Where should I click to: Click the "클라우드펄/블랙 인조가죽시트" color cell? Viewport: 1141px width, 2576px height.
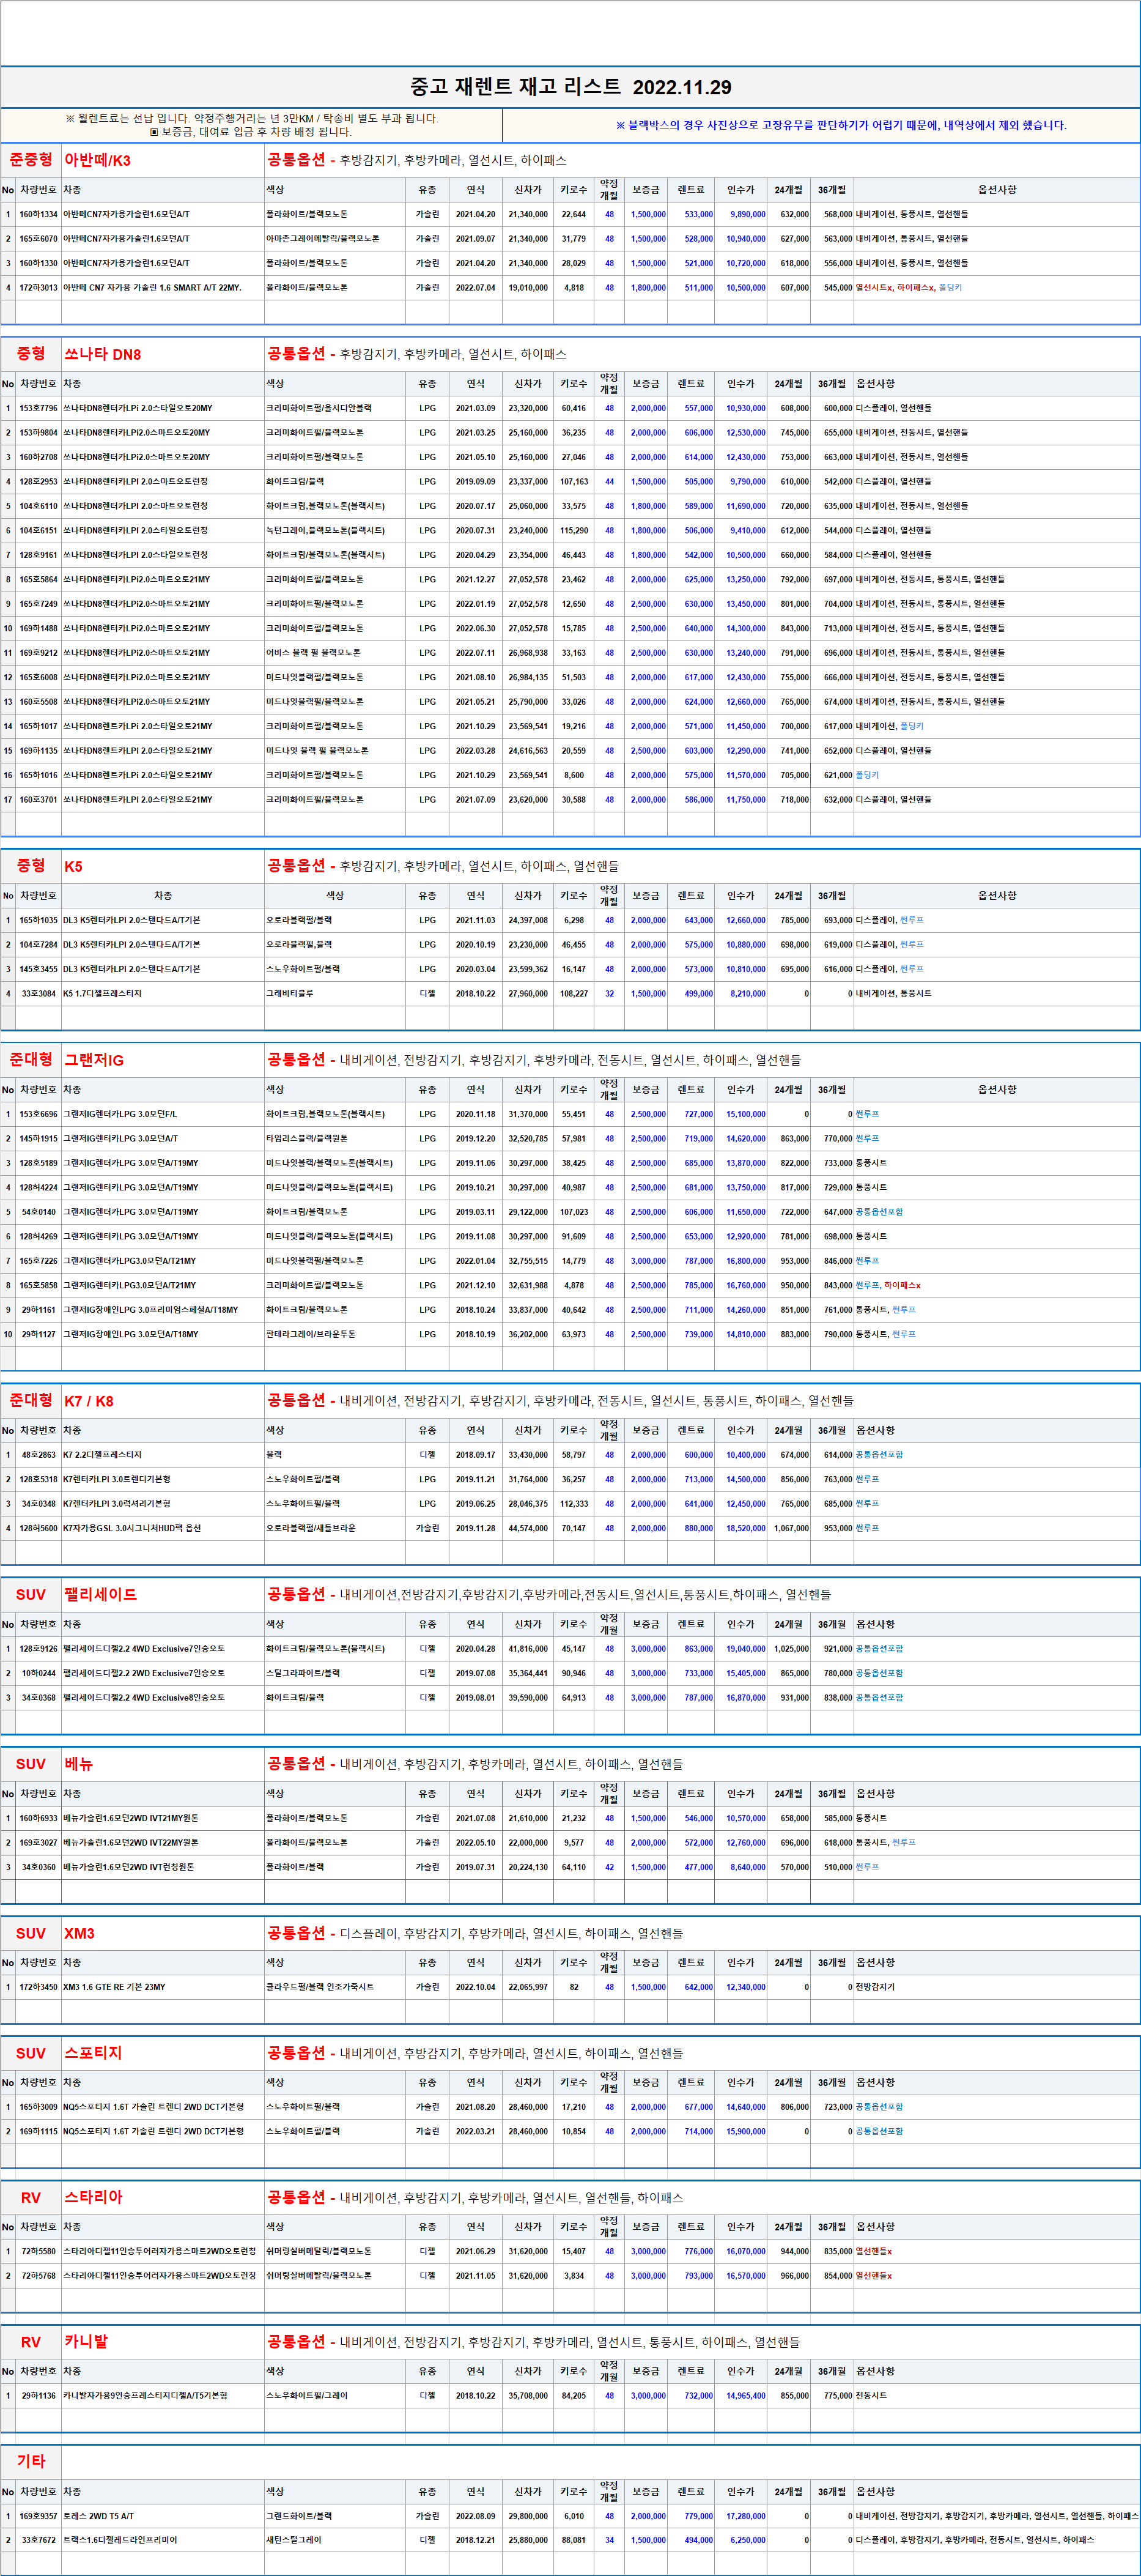[320, 1987]
